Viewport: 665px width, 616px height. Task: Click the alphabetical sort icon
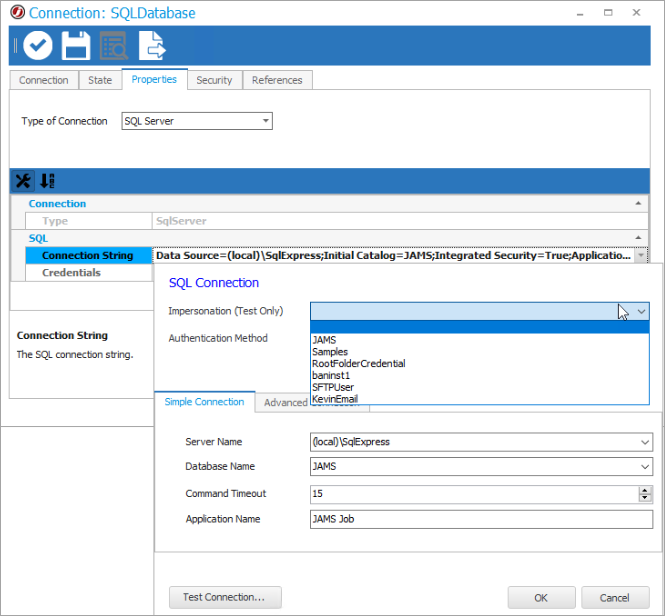pyautogui.click(x=47, y=181)
